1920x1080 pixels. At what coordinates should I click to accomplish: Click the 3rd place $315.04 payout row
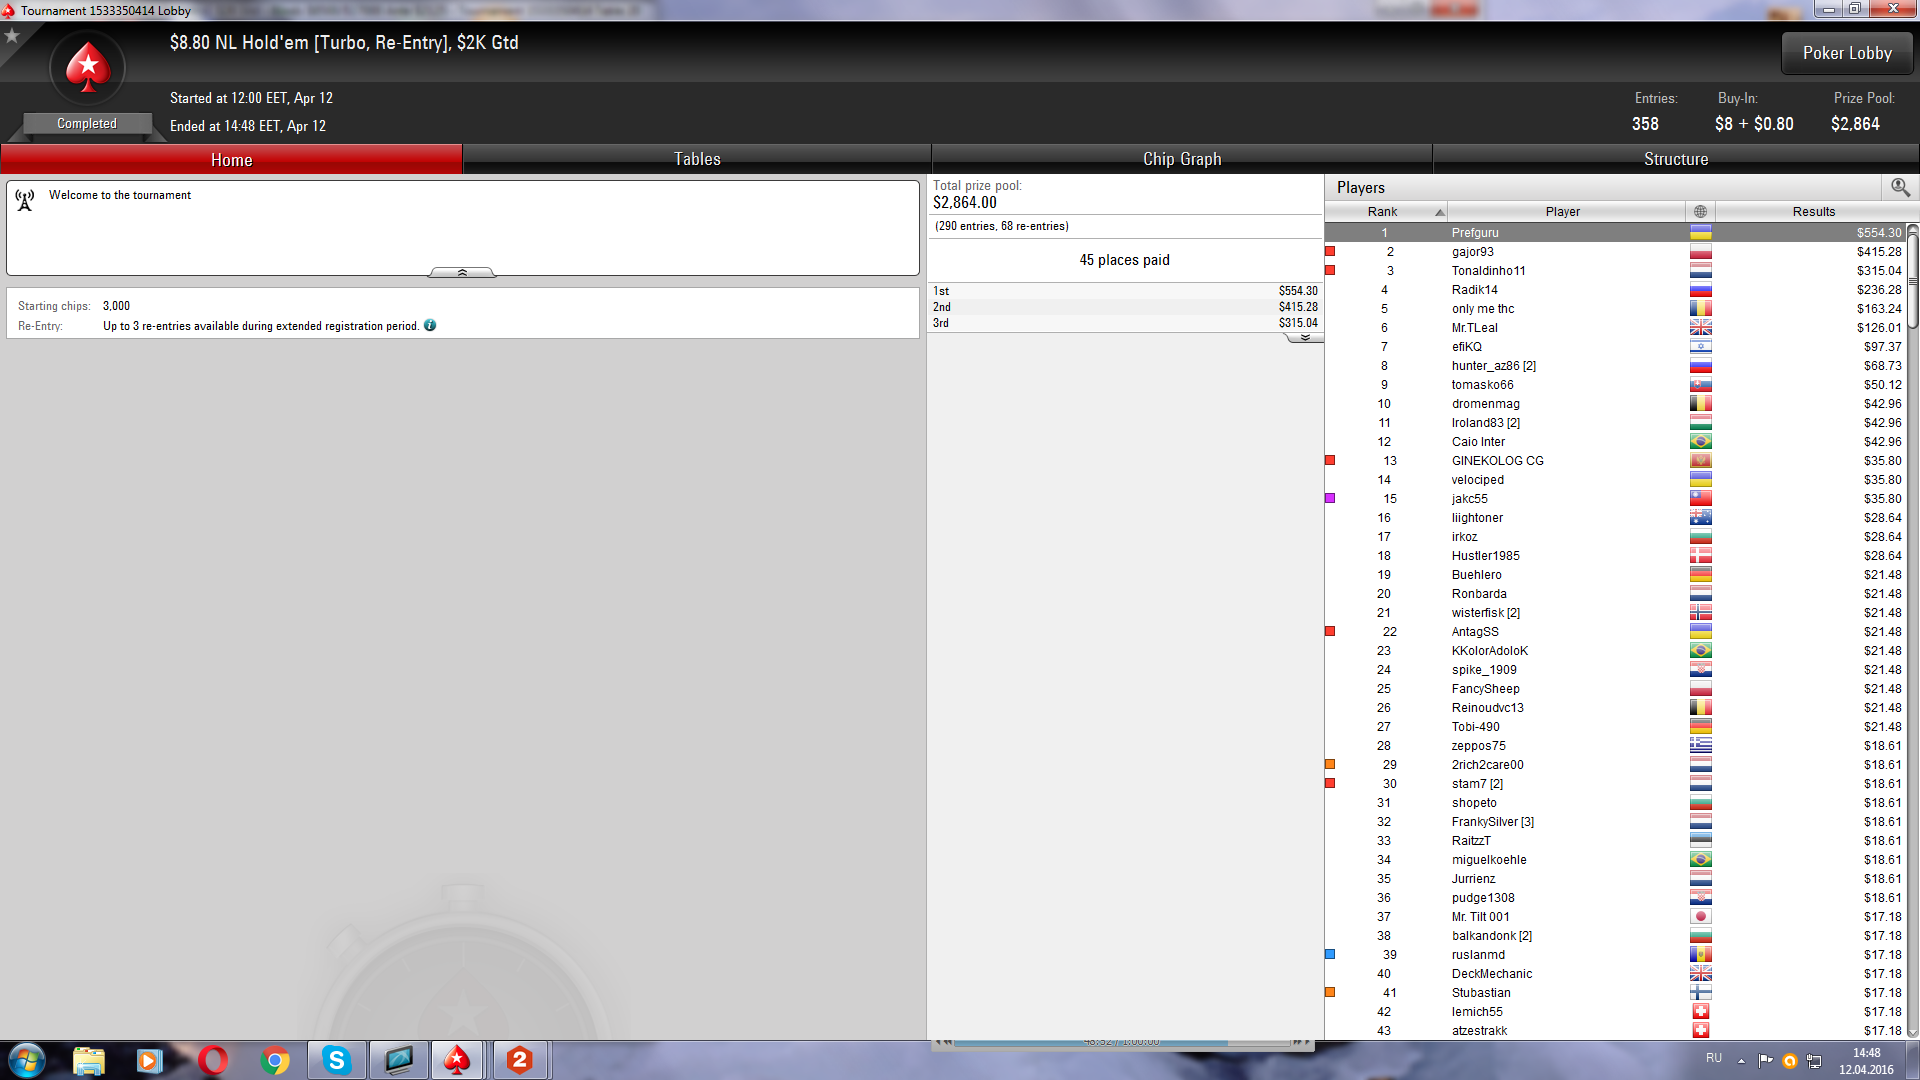tap(1125, 323)
